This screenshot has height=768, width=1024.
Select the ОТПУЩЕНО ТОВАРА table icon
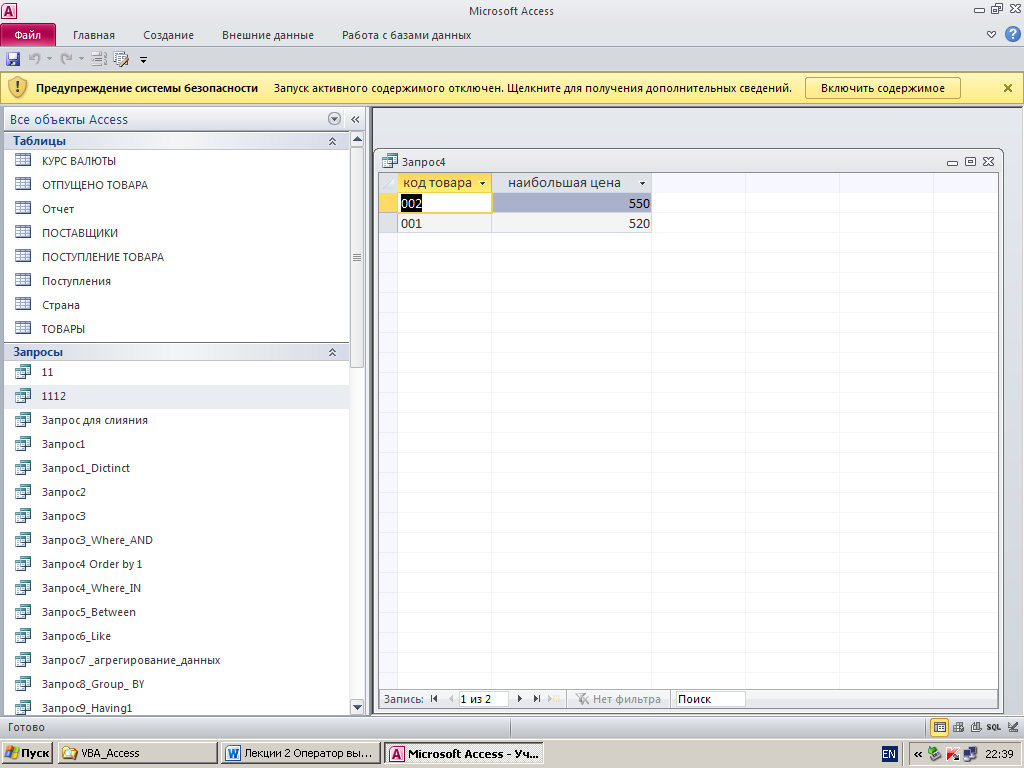point(23,184)
